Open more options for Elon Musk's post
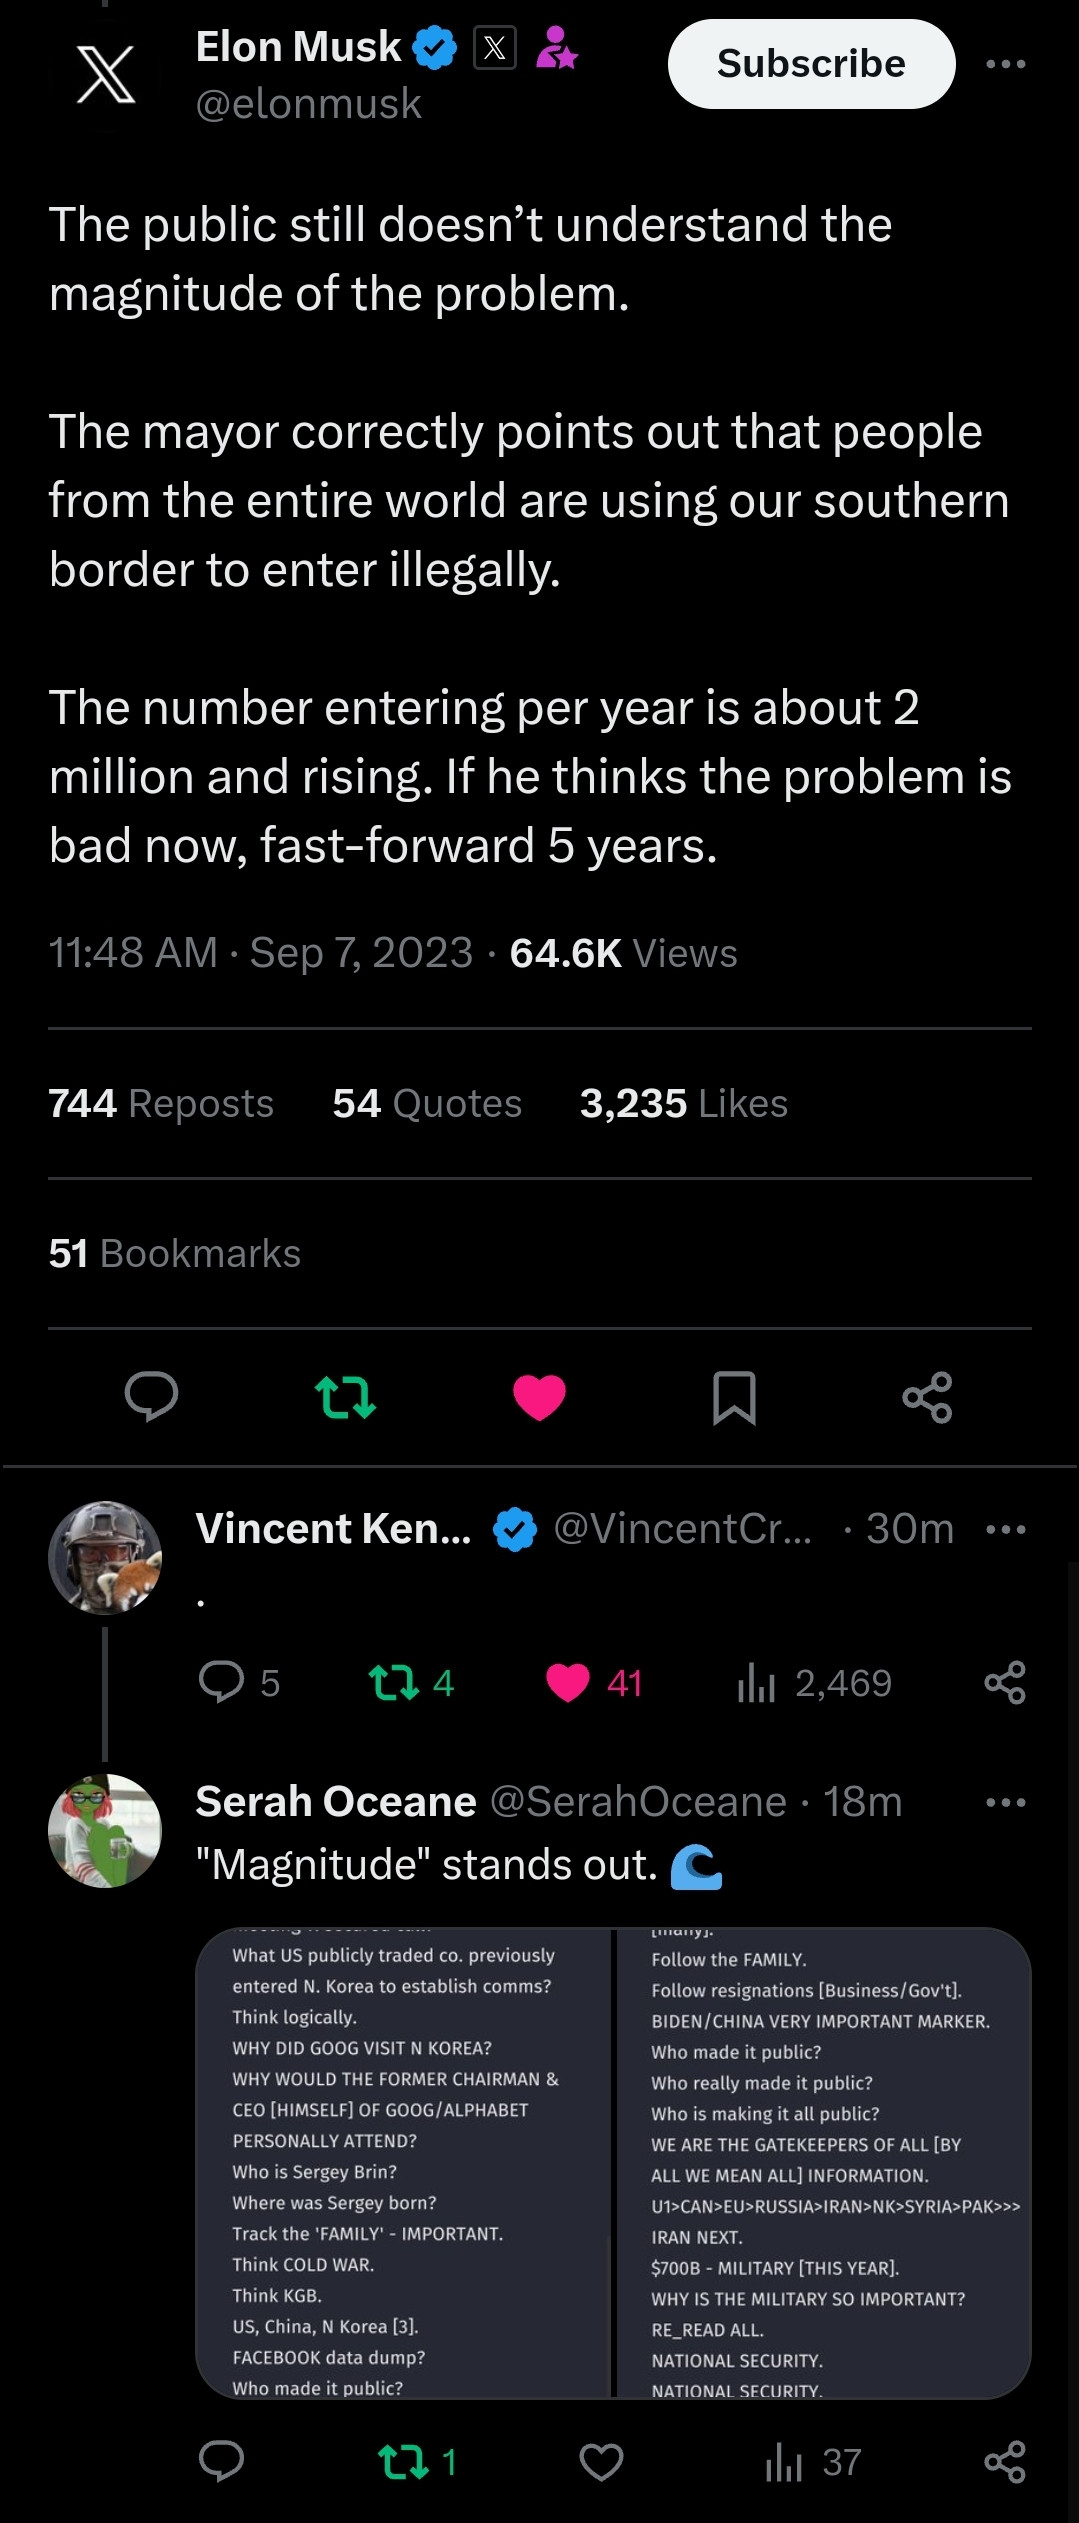 click(x=1005, y=64)
